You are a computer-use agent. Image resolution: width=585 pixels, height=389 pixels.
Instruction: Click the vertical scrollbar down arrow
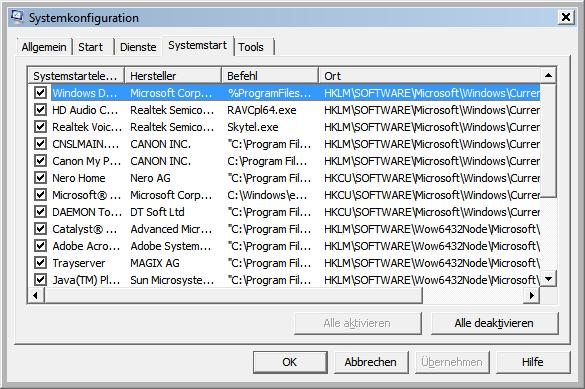[x=548, y=279]
